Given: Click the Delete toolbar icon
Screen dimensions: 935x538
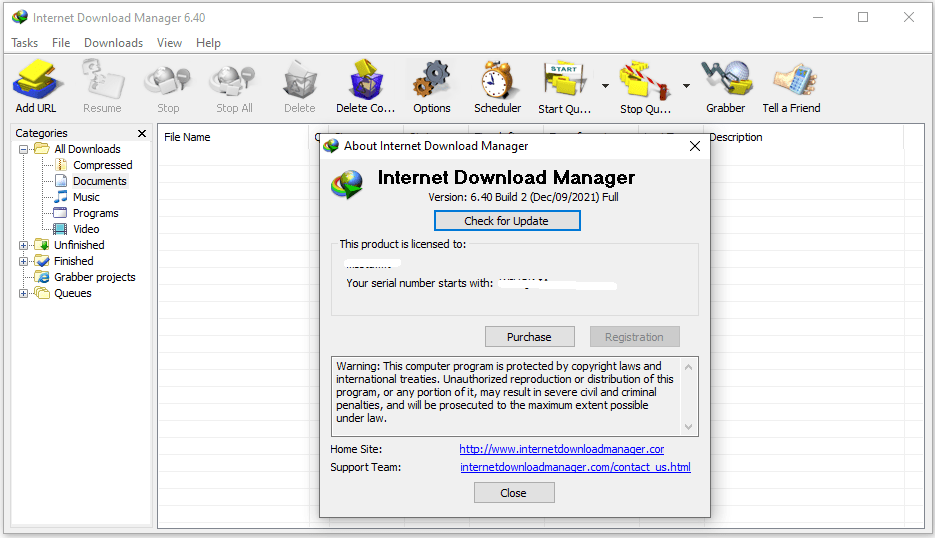Looking at the screenshot, I should pyautogui.click(x=299, y=79).
